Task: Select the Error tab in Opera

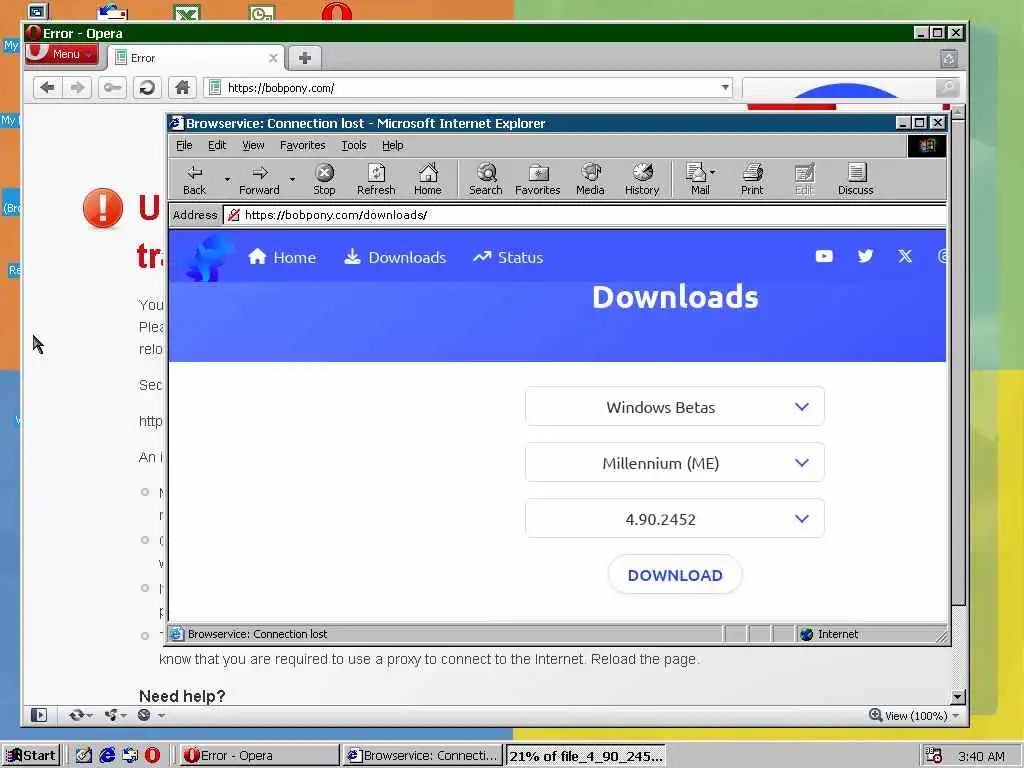Action: pyautogui.click(x=196, y=58)
